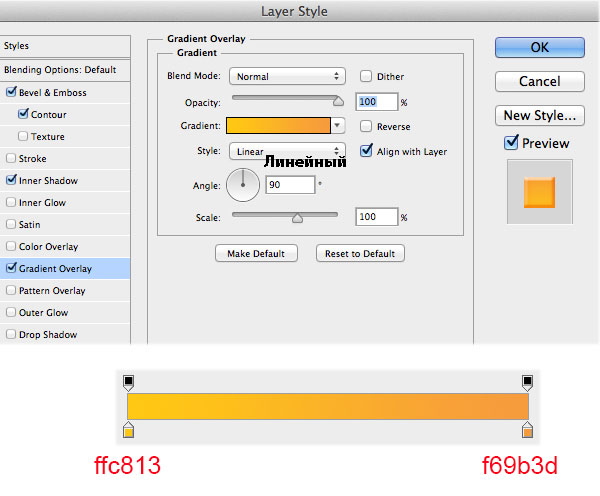Enable the Stroke checkbox
The width and height of the screenshot is (600, 496).
11,158
